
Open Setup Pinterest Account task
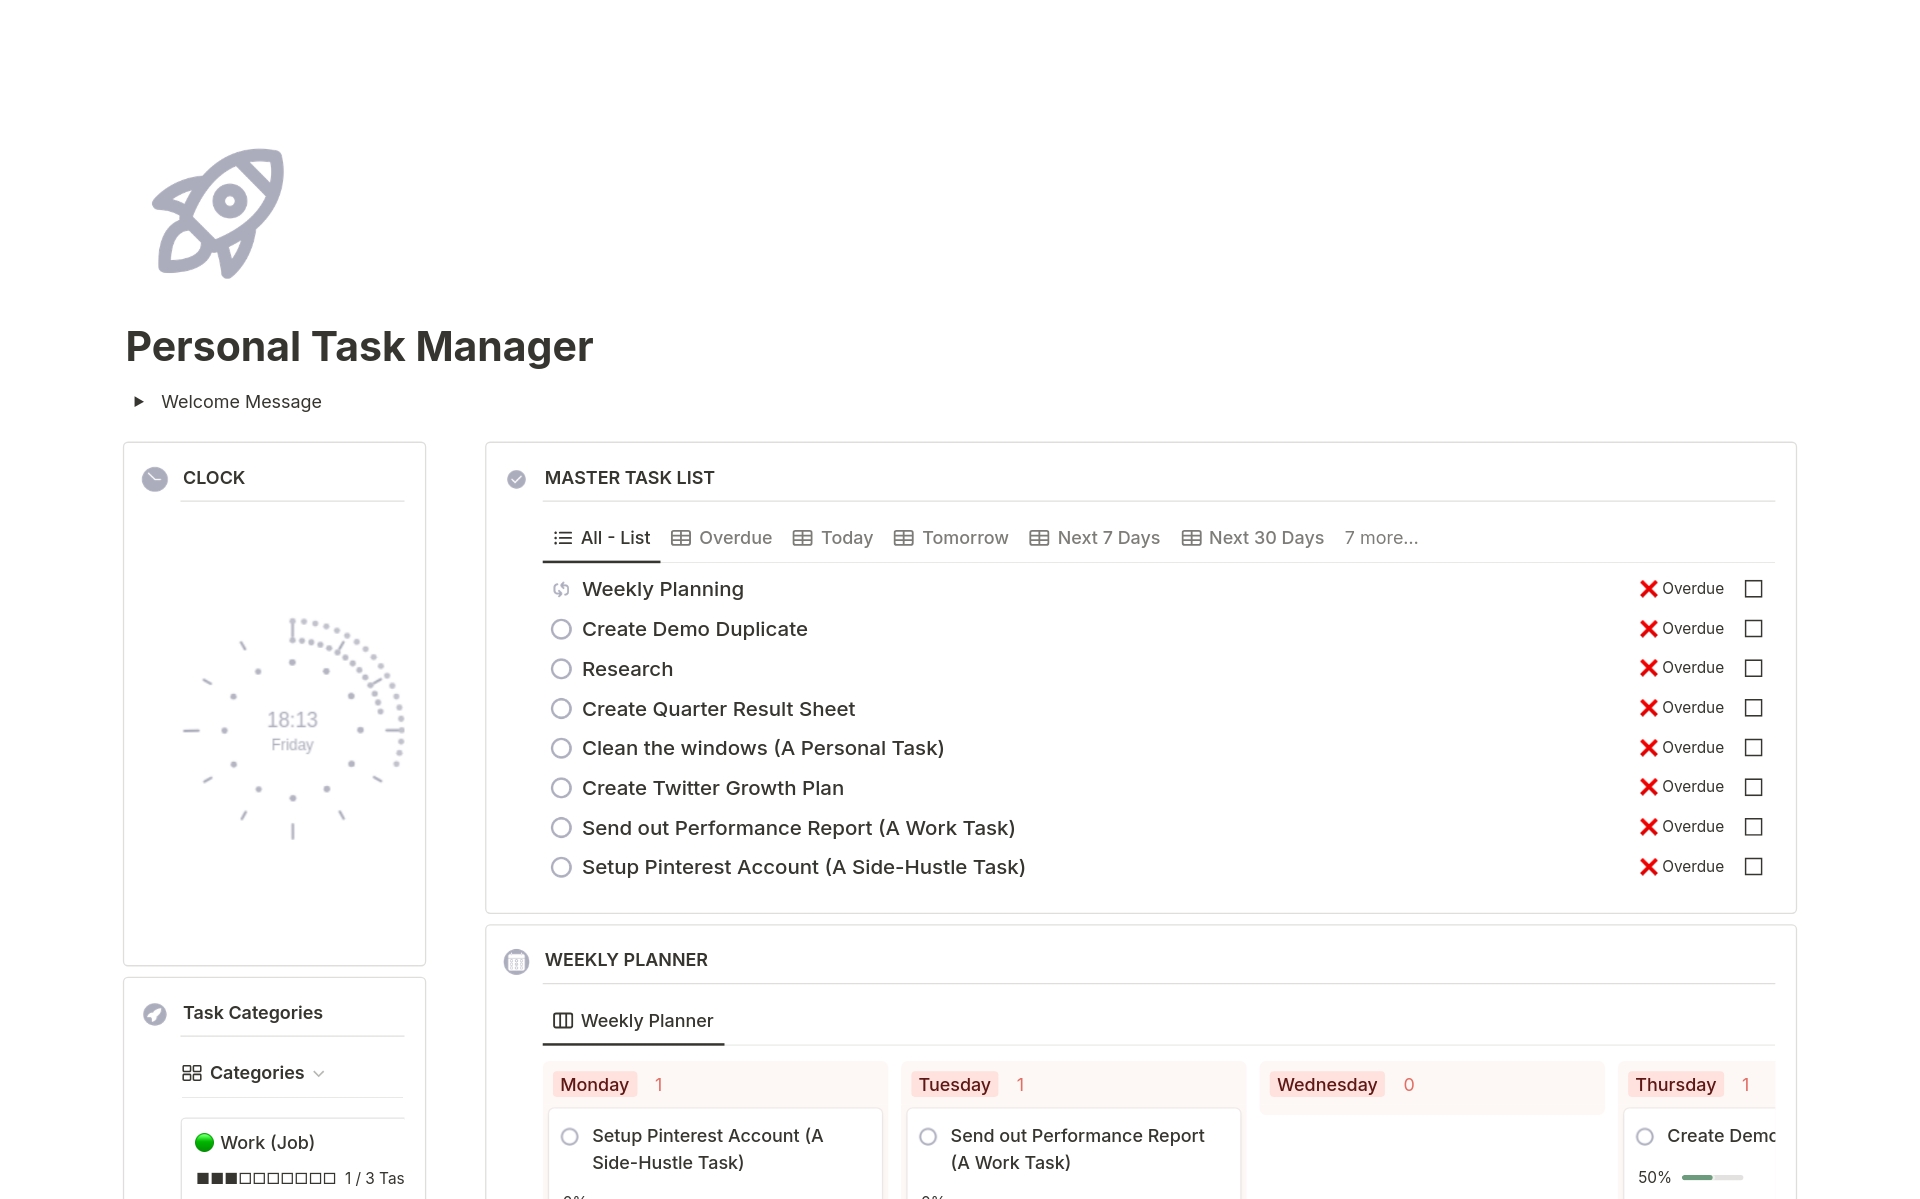(x=804, y=866)
